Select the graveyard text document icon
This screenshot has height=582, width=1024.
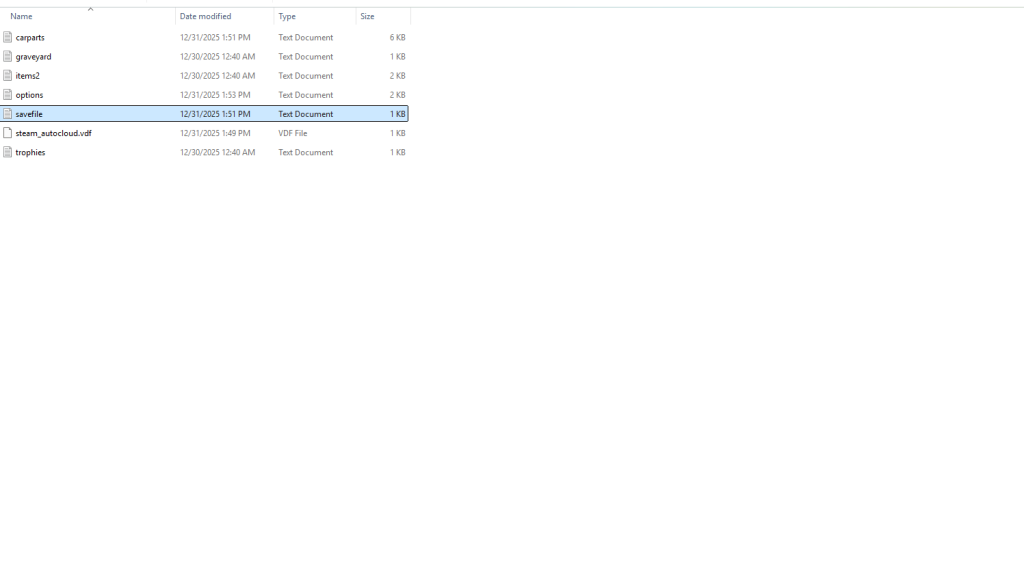[x=8, y=56]
